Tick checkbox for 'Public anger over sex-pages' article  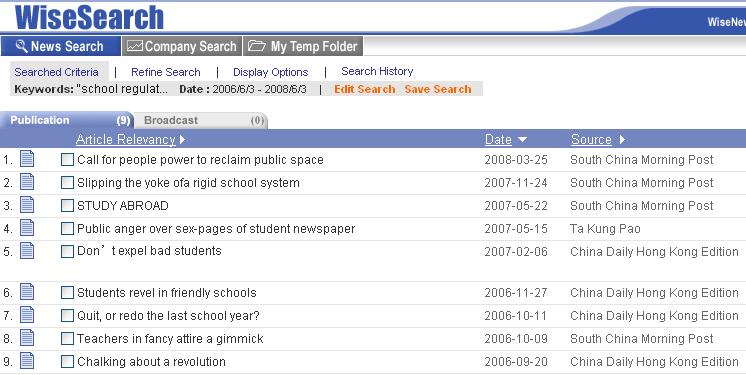coord(68,228)
